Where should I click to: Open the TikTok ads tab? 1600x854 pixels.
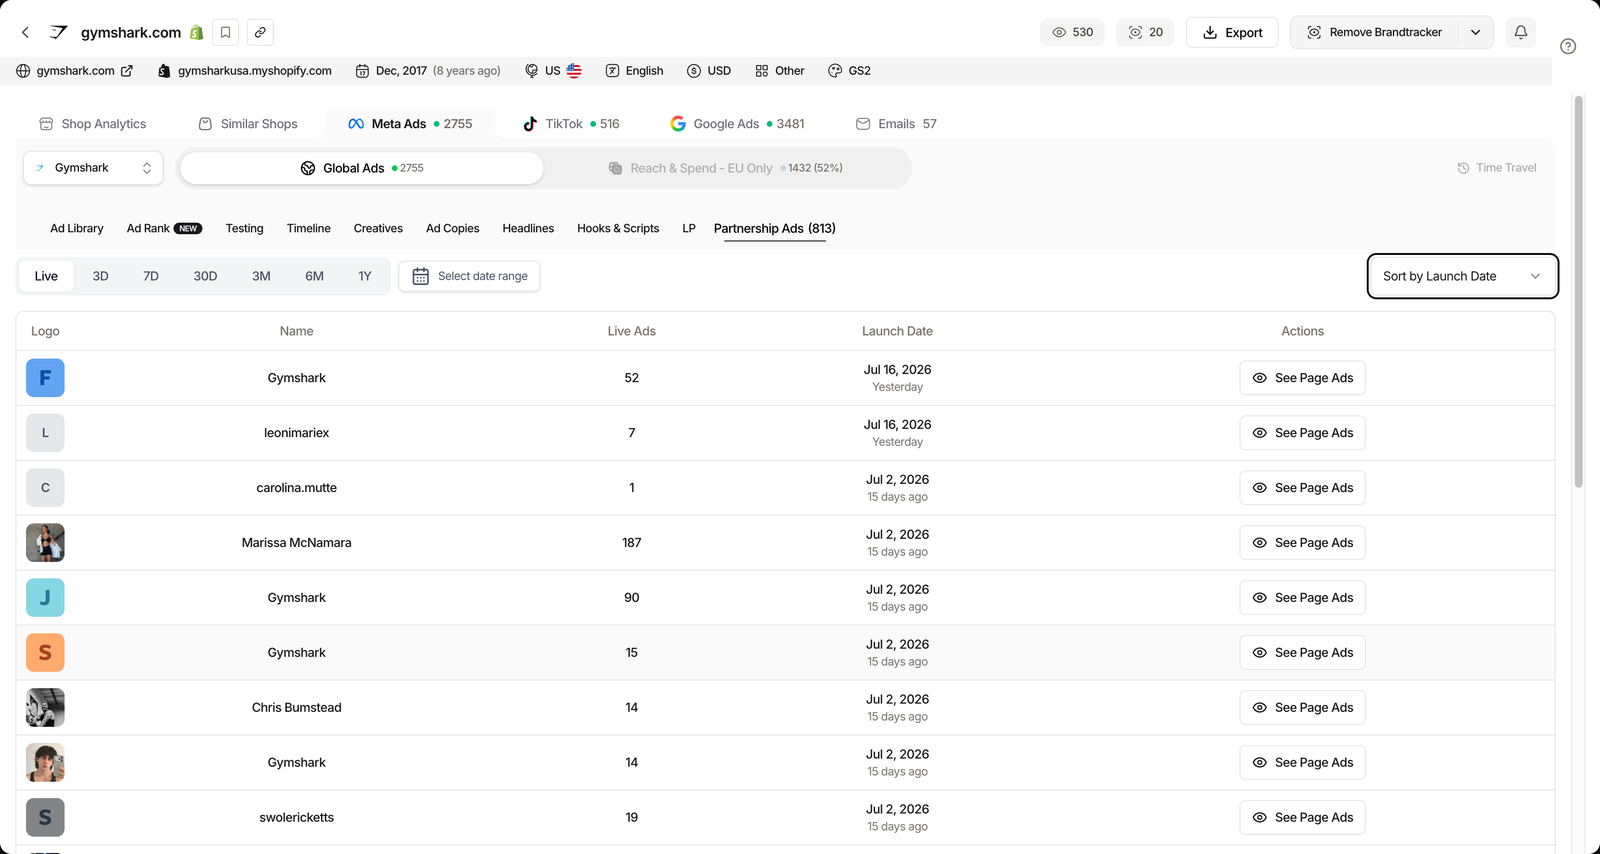click(571, 124)
